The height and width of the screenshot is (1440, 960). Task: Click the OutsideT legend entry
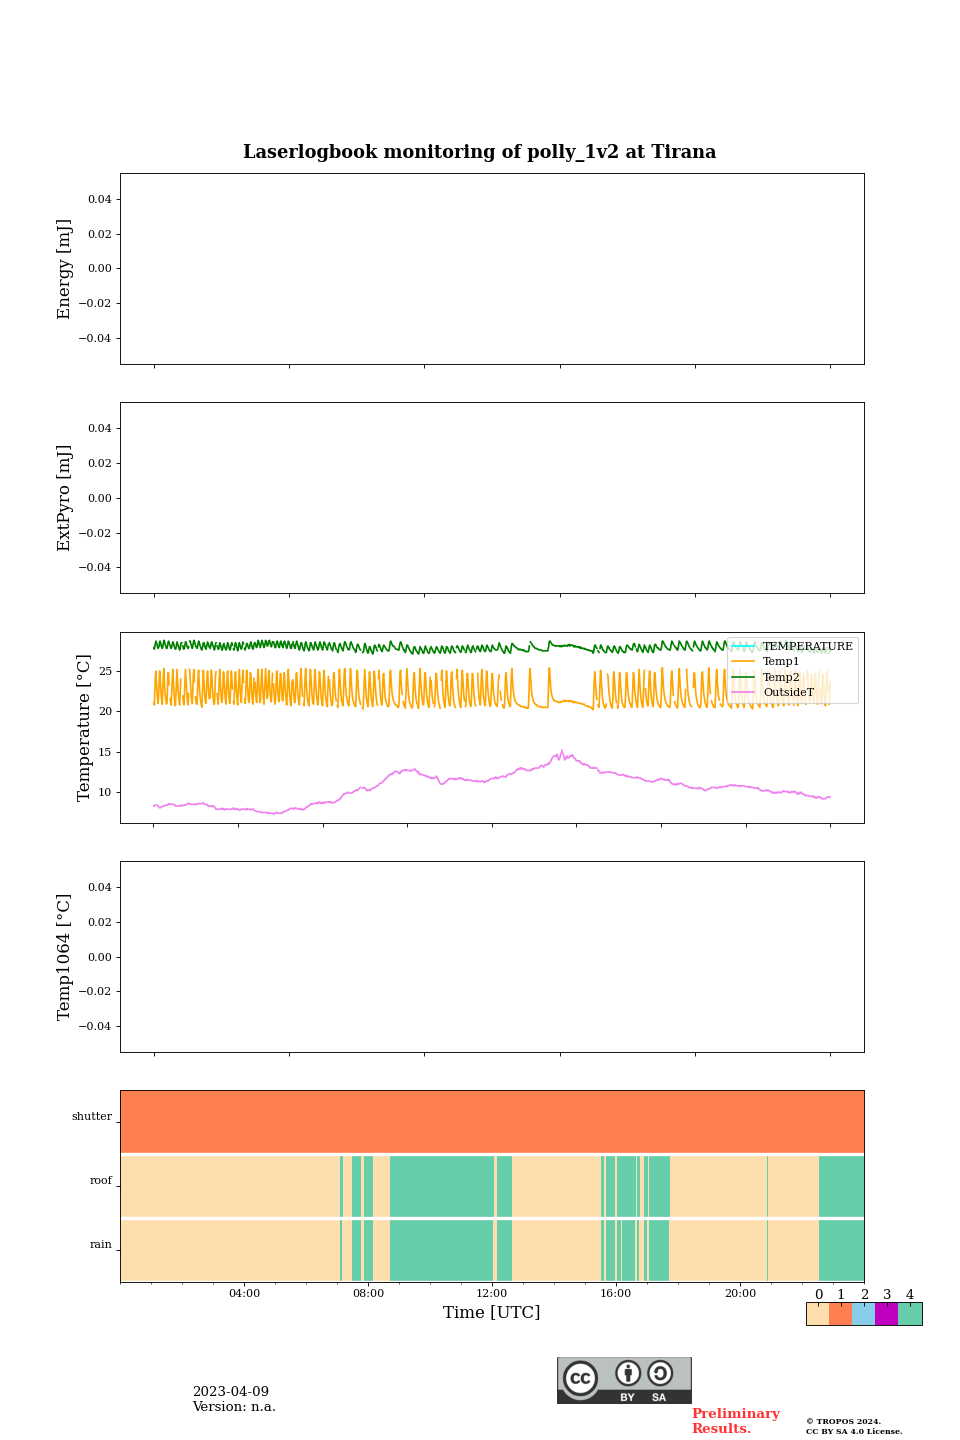click(774, 692)
